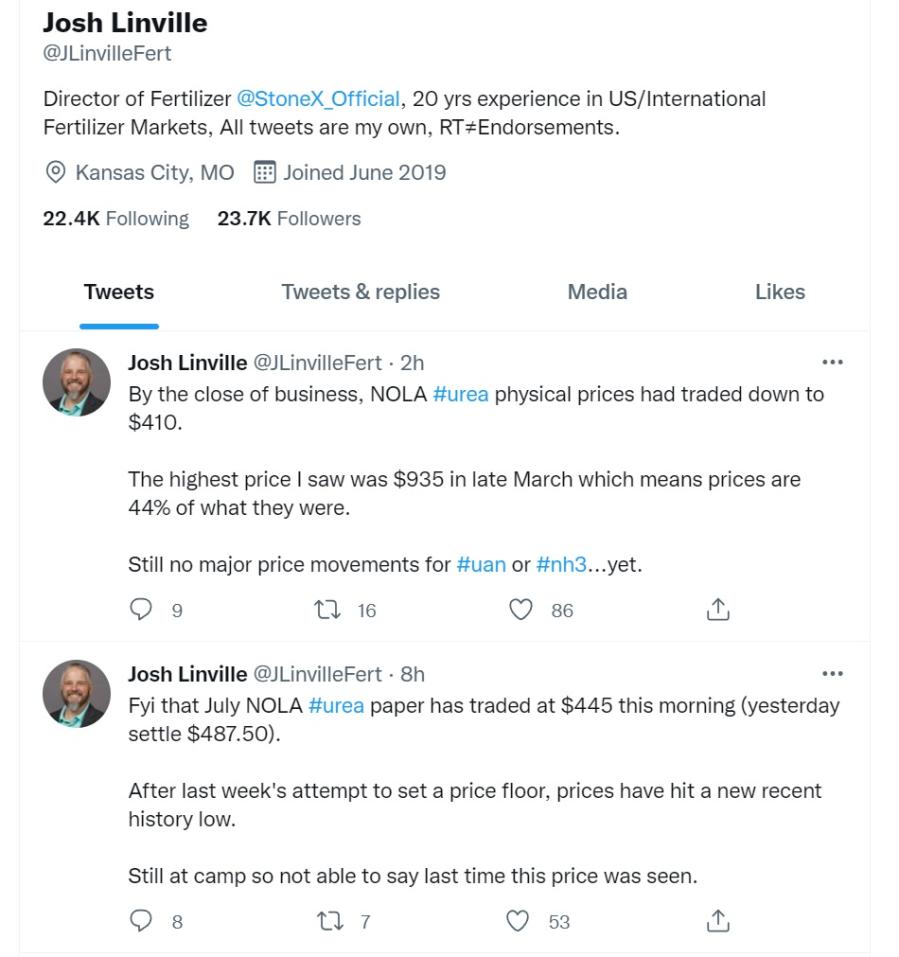The height and width of the screenshot is (957, 899).
Task: Share the July NOLA urea paper tweet
Action: point(718,921)
